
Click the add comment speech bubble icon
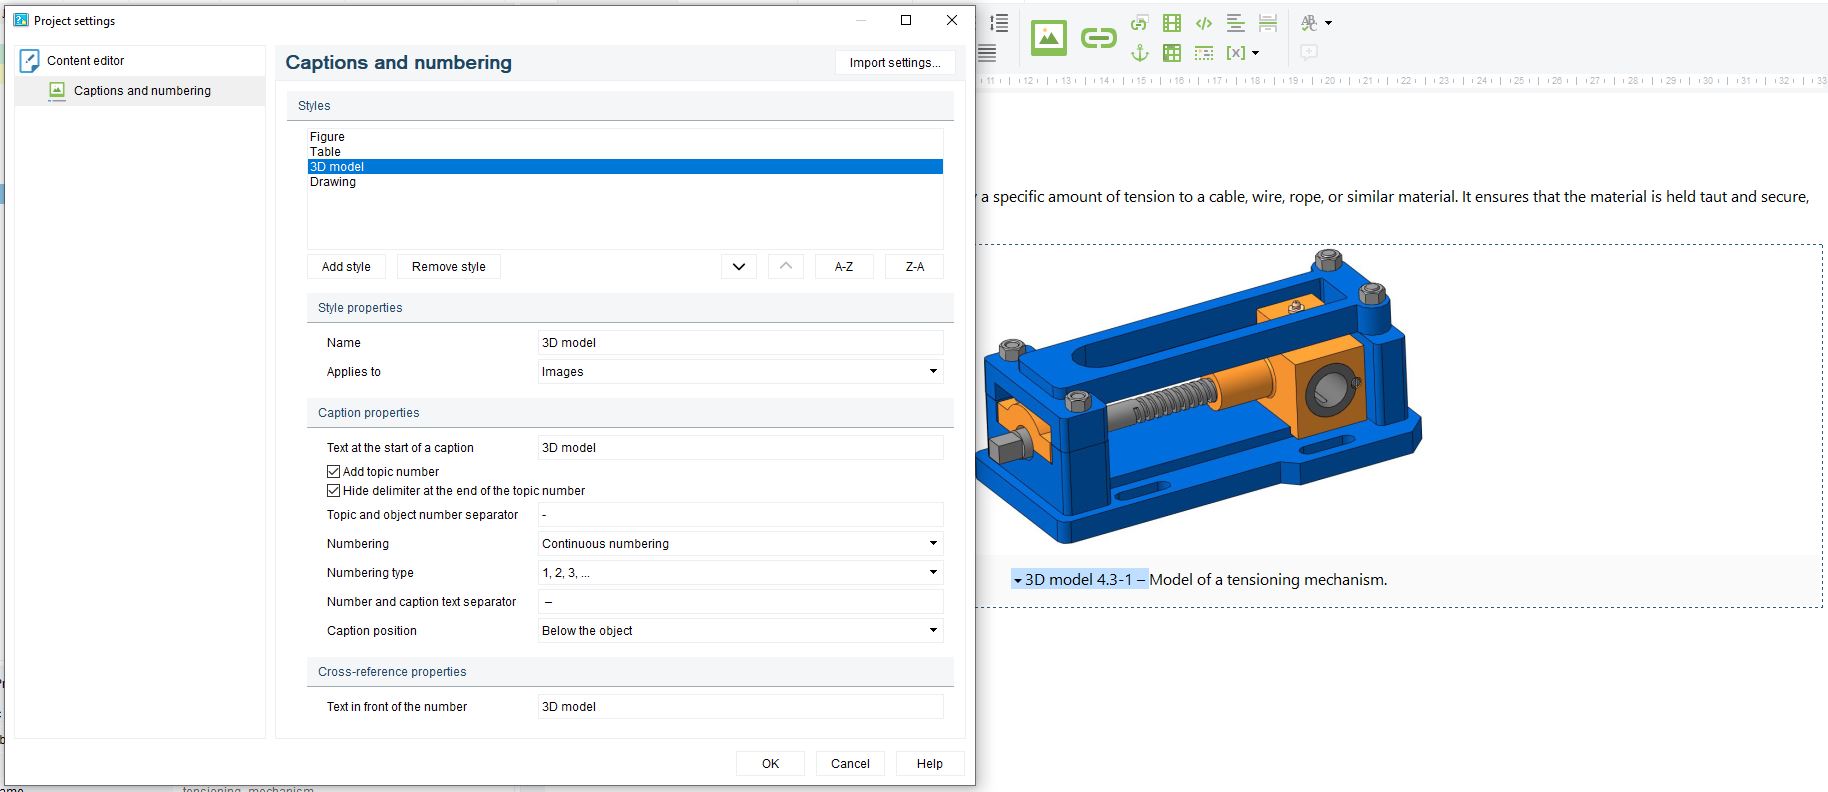[1309, 52]
